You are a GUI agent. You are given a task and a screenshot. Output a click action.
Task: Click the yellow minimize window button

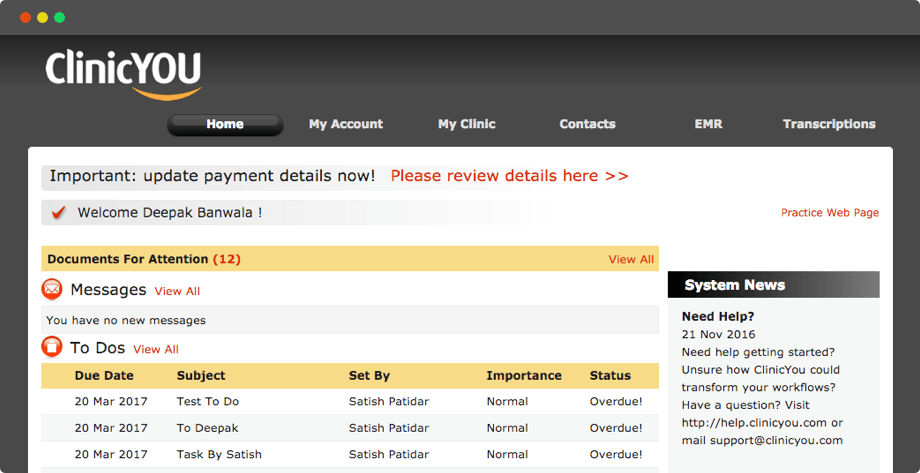(x=42, y=18)
